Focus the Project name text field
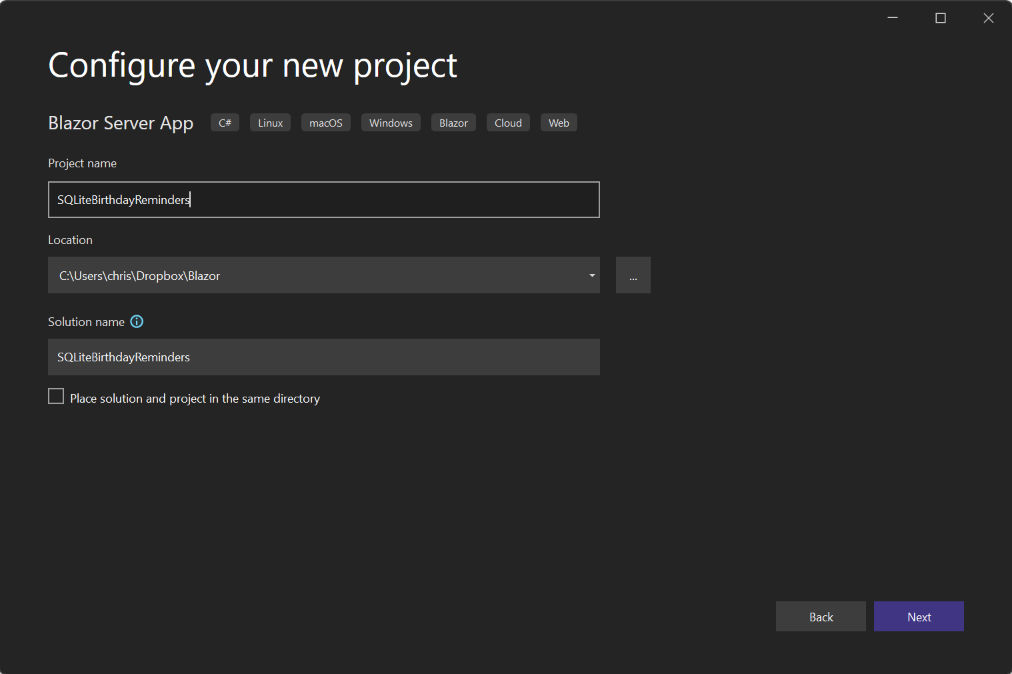Screen dimensions: 1012x674 click(x=323, y=199)
